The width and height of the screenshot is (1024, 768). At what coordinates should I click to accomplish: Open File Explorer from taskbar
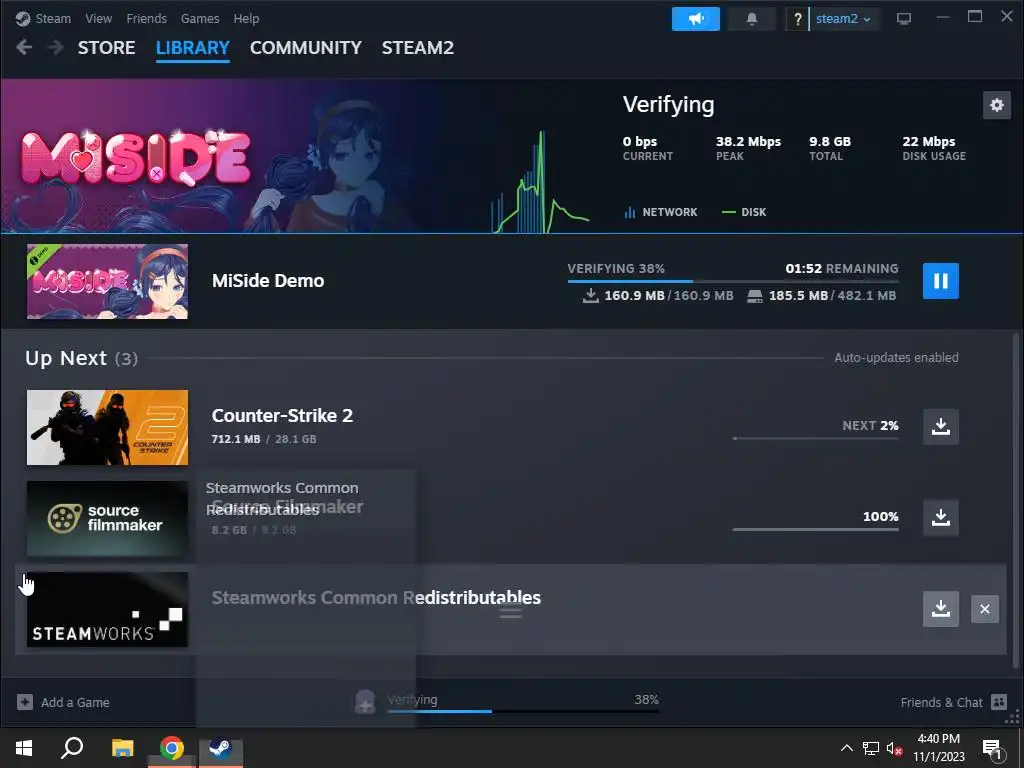pos(122,748)
